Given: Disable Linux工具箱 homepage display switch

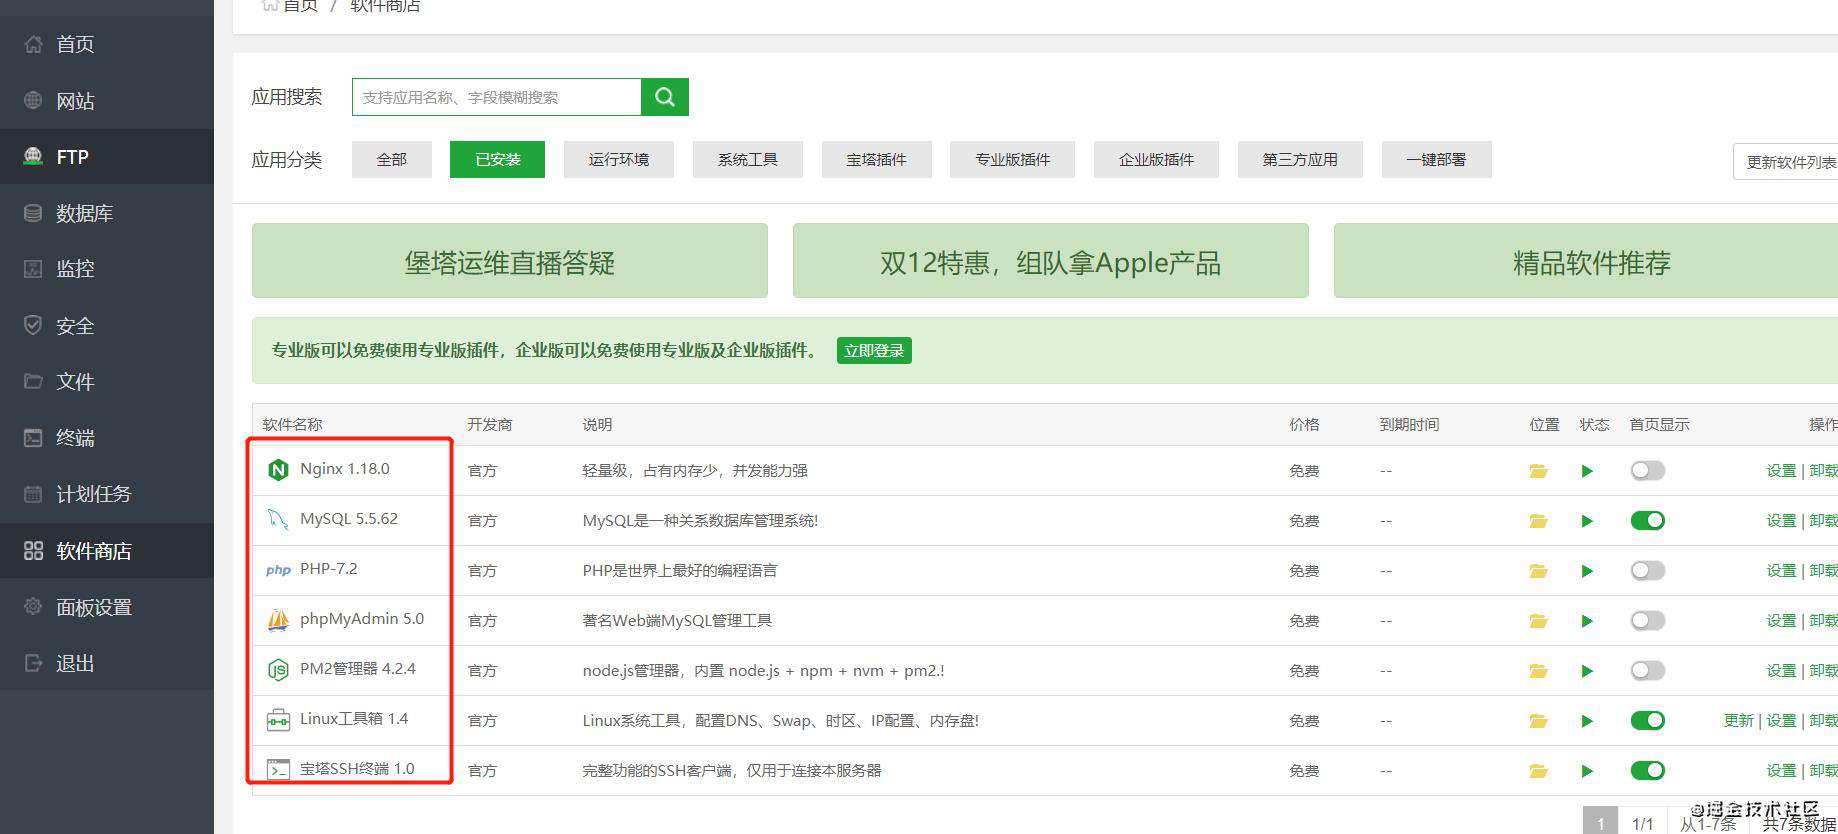Looking at the screenshot, I should tap(1647, 721).
